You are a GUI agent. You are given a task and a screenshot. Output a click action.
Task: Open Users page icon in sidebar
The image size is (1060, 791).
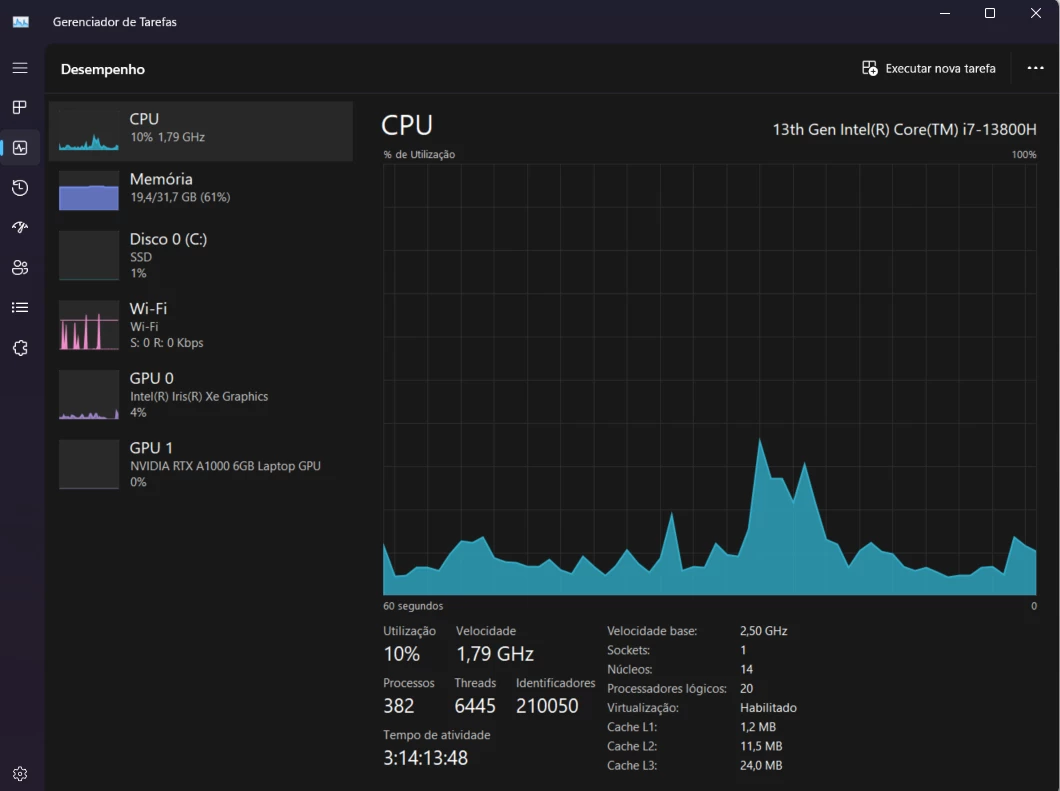[20, 268]
